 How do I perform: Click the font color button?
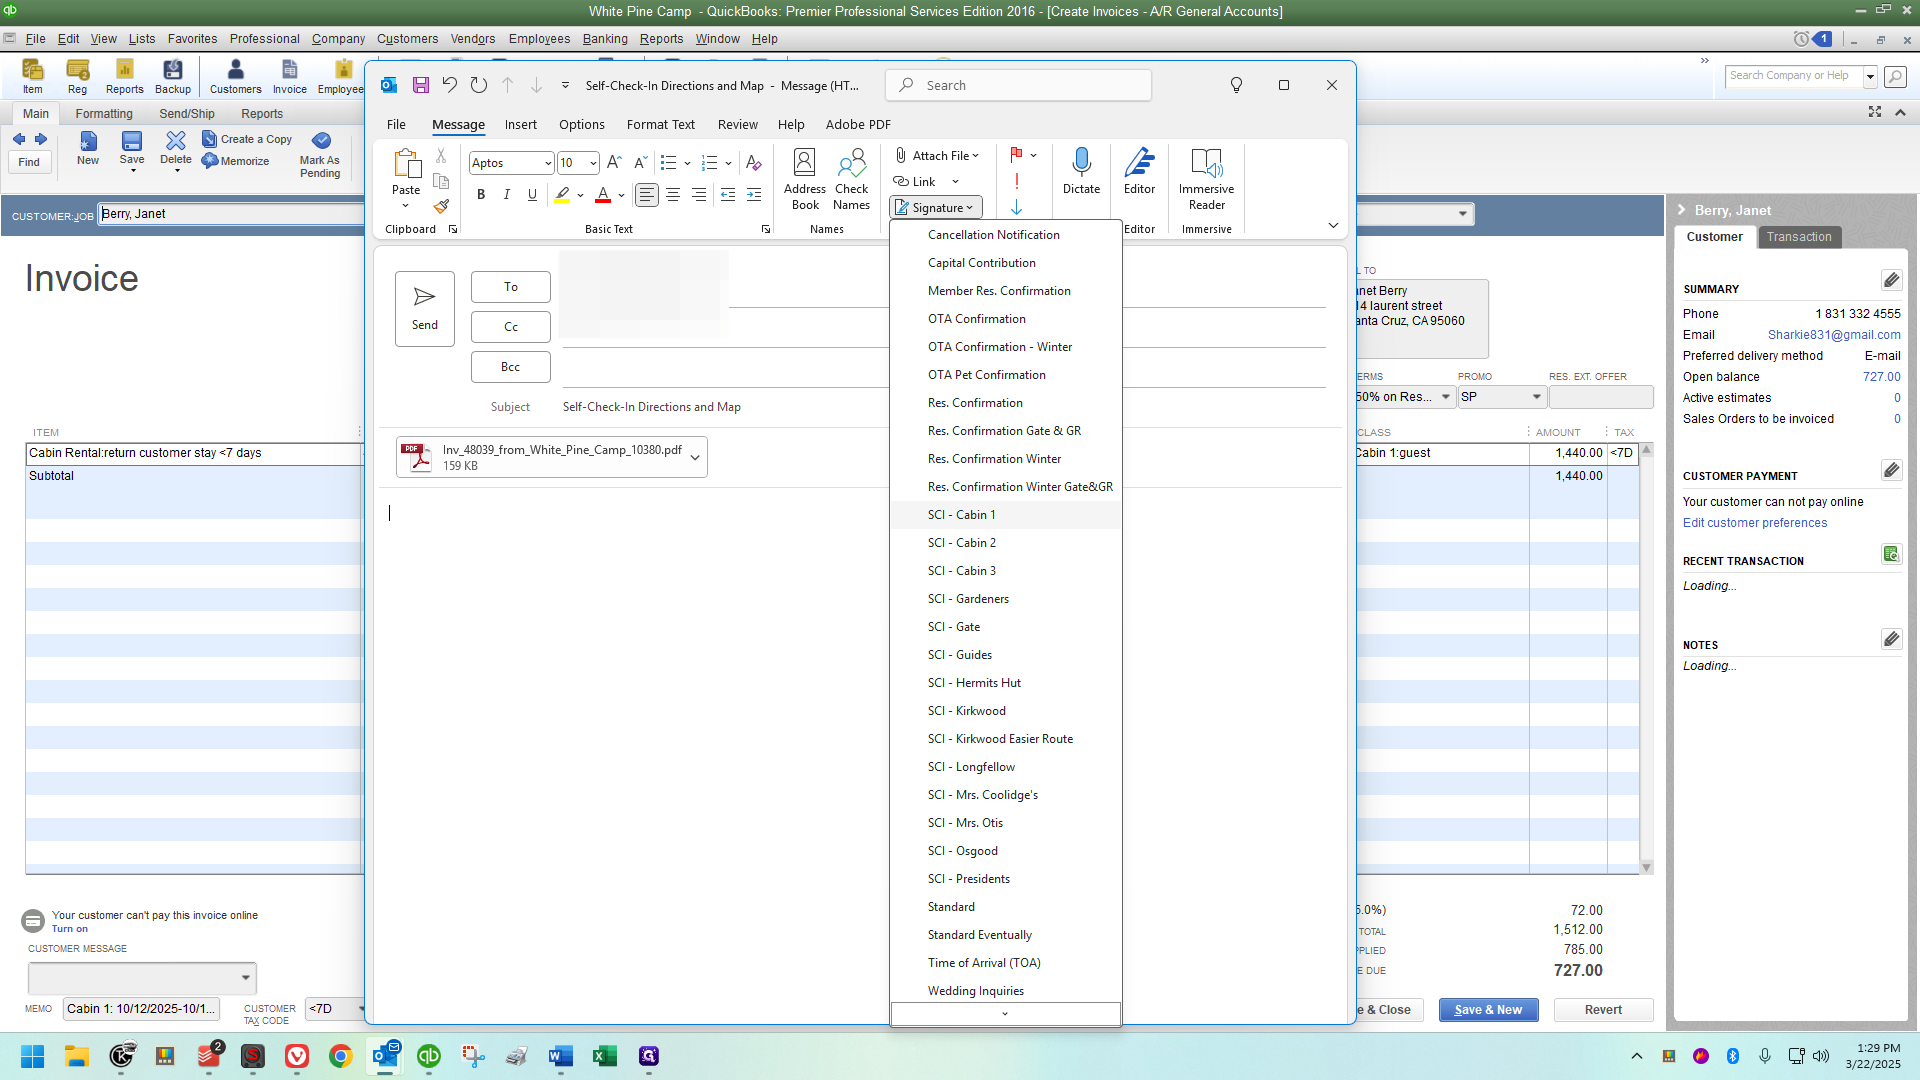coord(603,195)
